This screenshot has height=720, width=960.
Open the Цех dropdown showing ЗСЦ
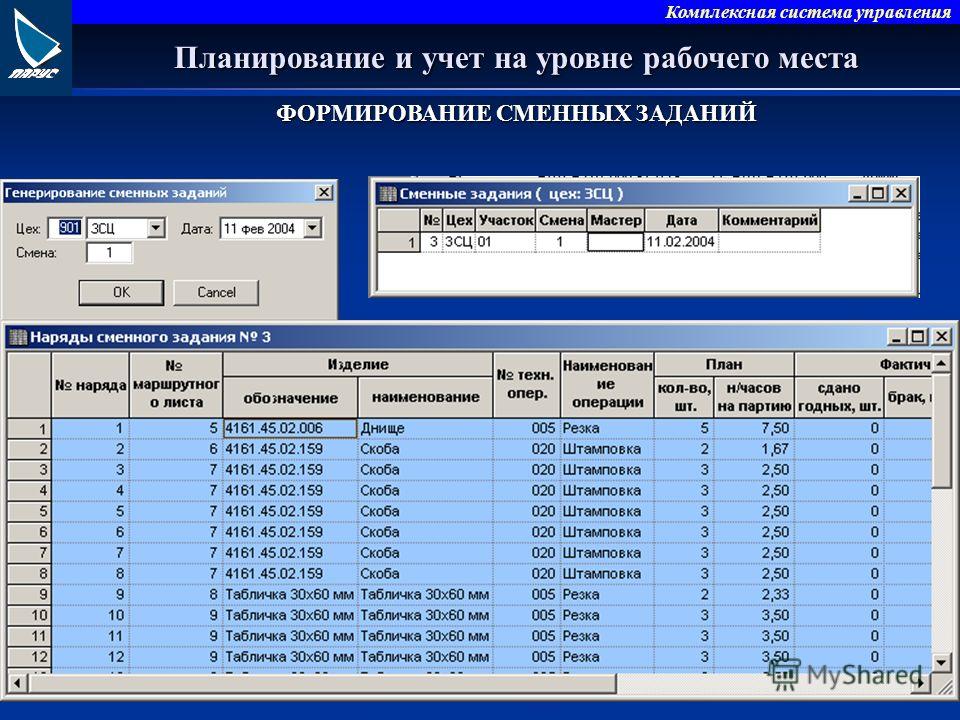(x=156, y=228)
